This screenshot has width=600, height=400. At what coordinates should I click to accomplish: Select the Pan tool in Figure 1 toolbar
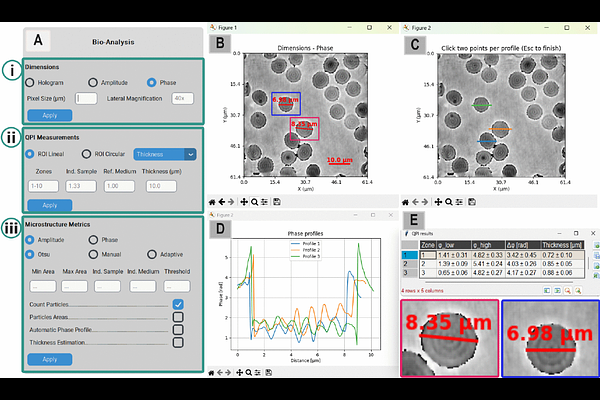[x=246, y=202]
